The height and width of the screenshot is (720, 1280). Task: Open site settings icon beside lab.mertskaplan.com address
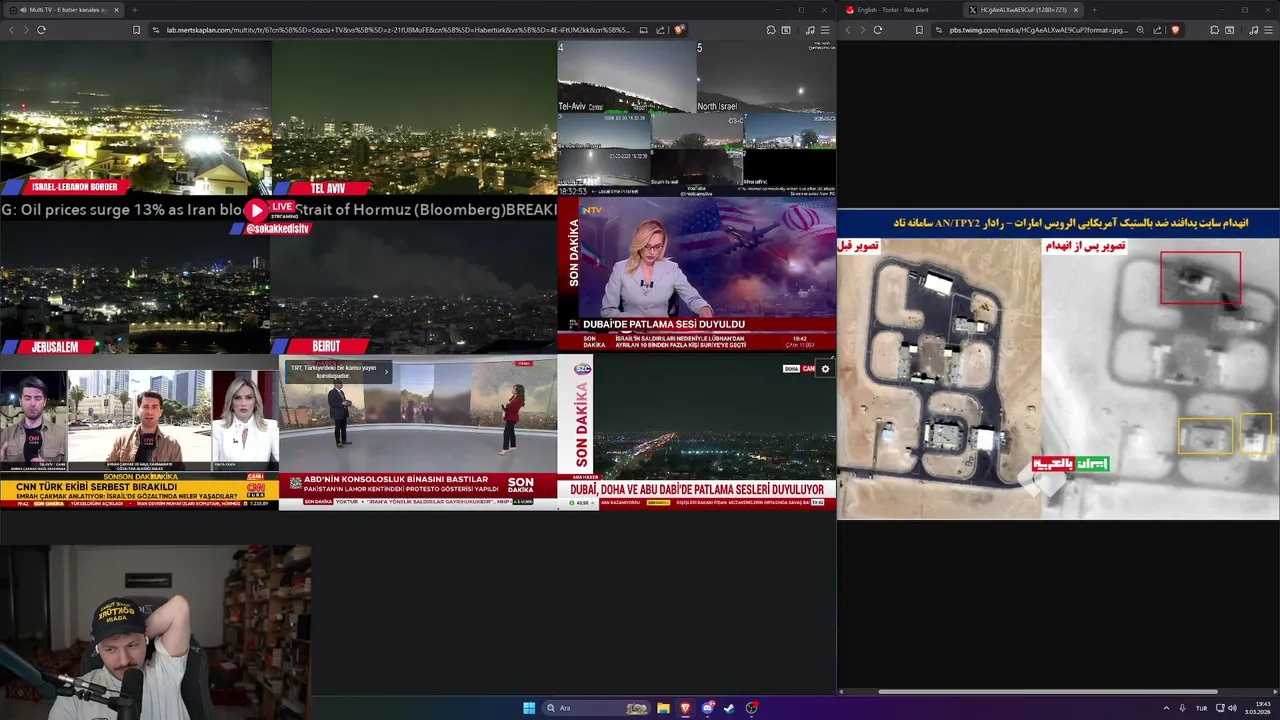156,30
